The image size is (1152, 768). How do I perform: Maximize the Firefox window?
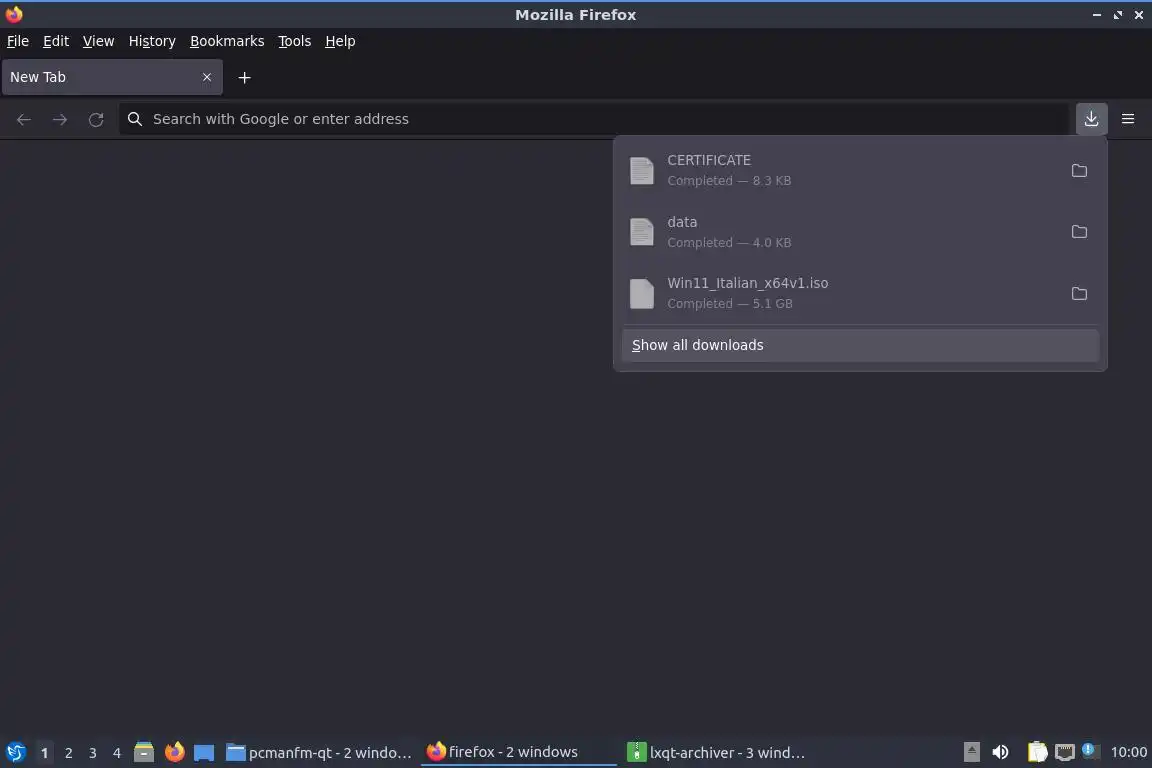point(1117,15)
